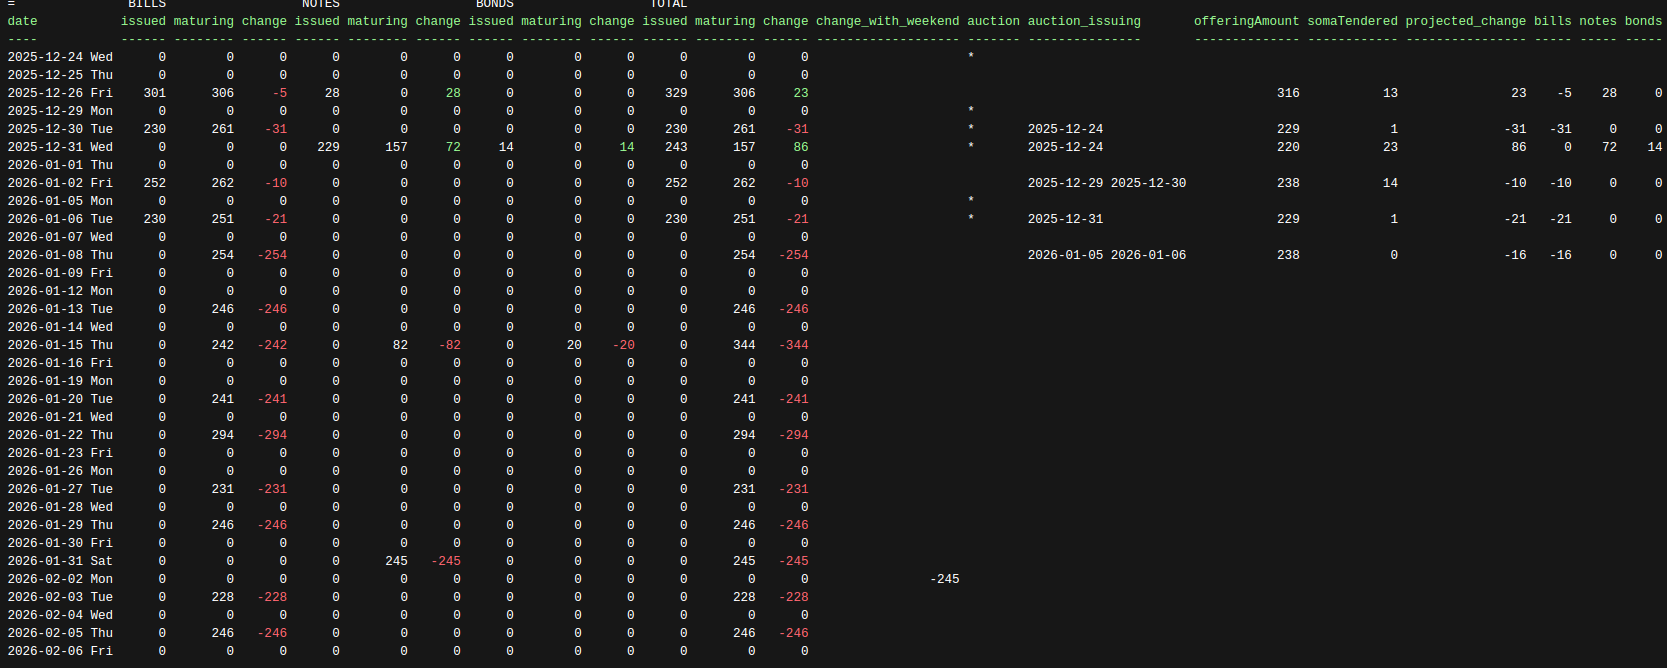This screenshot has height=668, width=1667.
Task: Select auction issuing dates "2026-01-05 2026-01-06"
Action: point(1107,255)
